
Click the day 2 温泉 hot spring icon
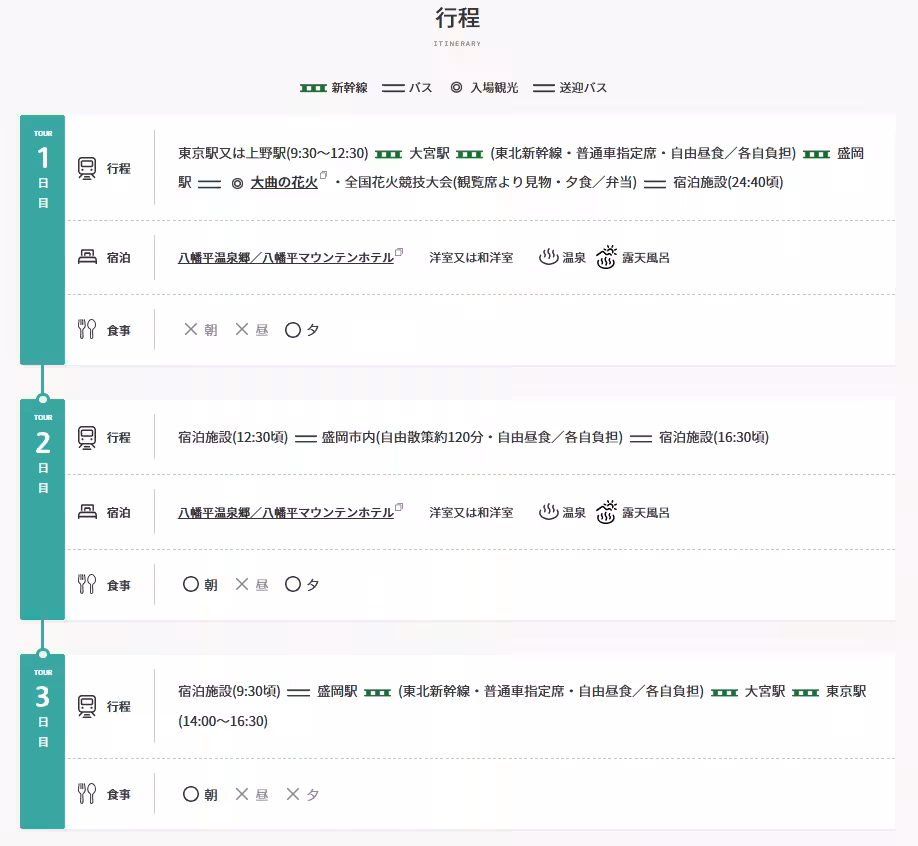click(549, 511)
